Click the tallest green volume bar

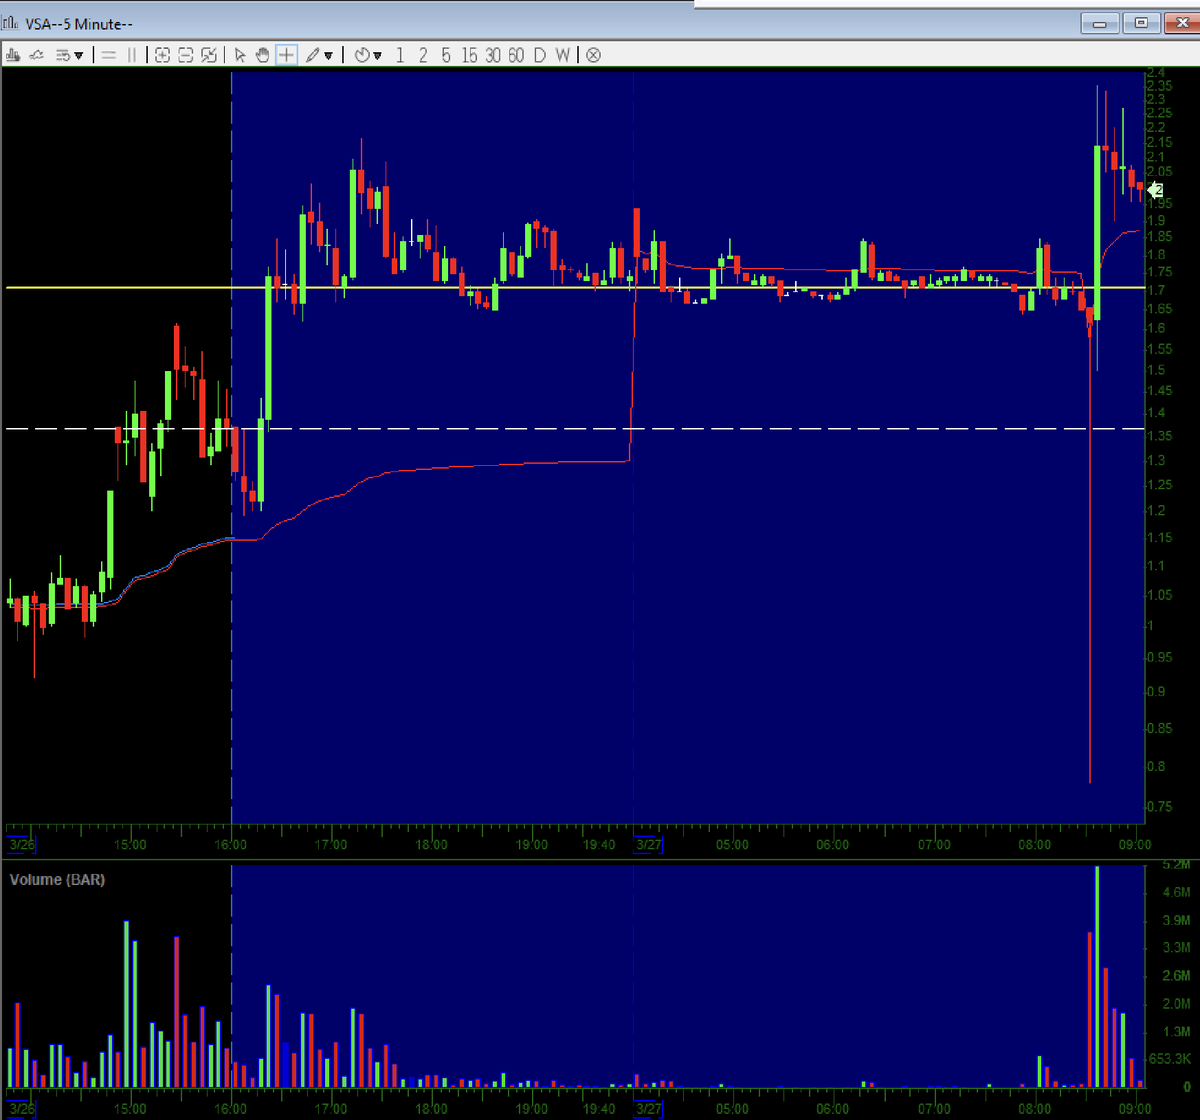pyautogui.click(x=1097, y=976)
